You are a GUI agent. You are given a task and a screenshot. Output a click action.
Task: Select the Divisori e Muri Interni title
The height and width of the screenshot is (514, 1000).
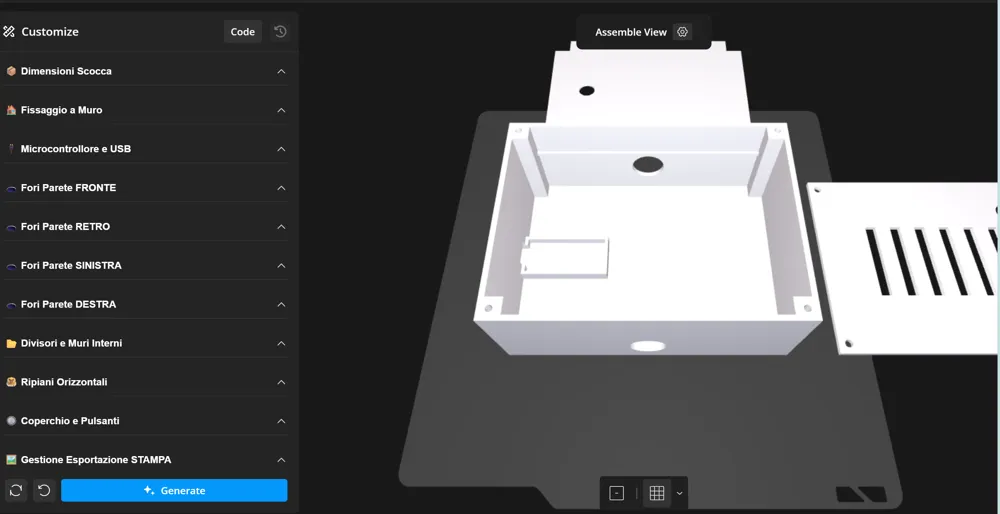point(71,344)
